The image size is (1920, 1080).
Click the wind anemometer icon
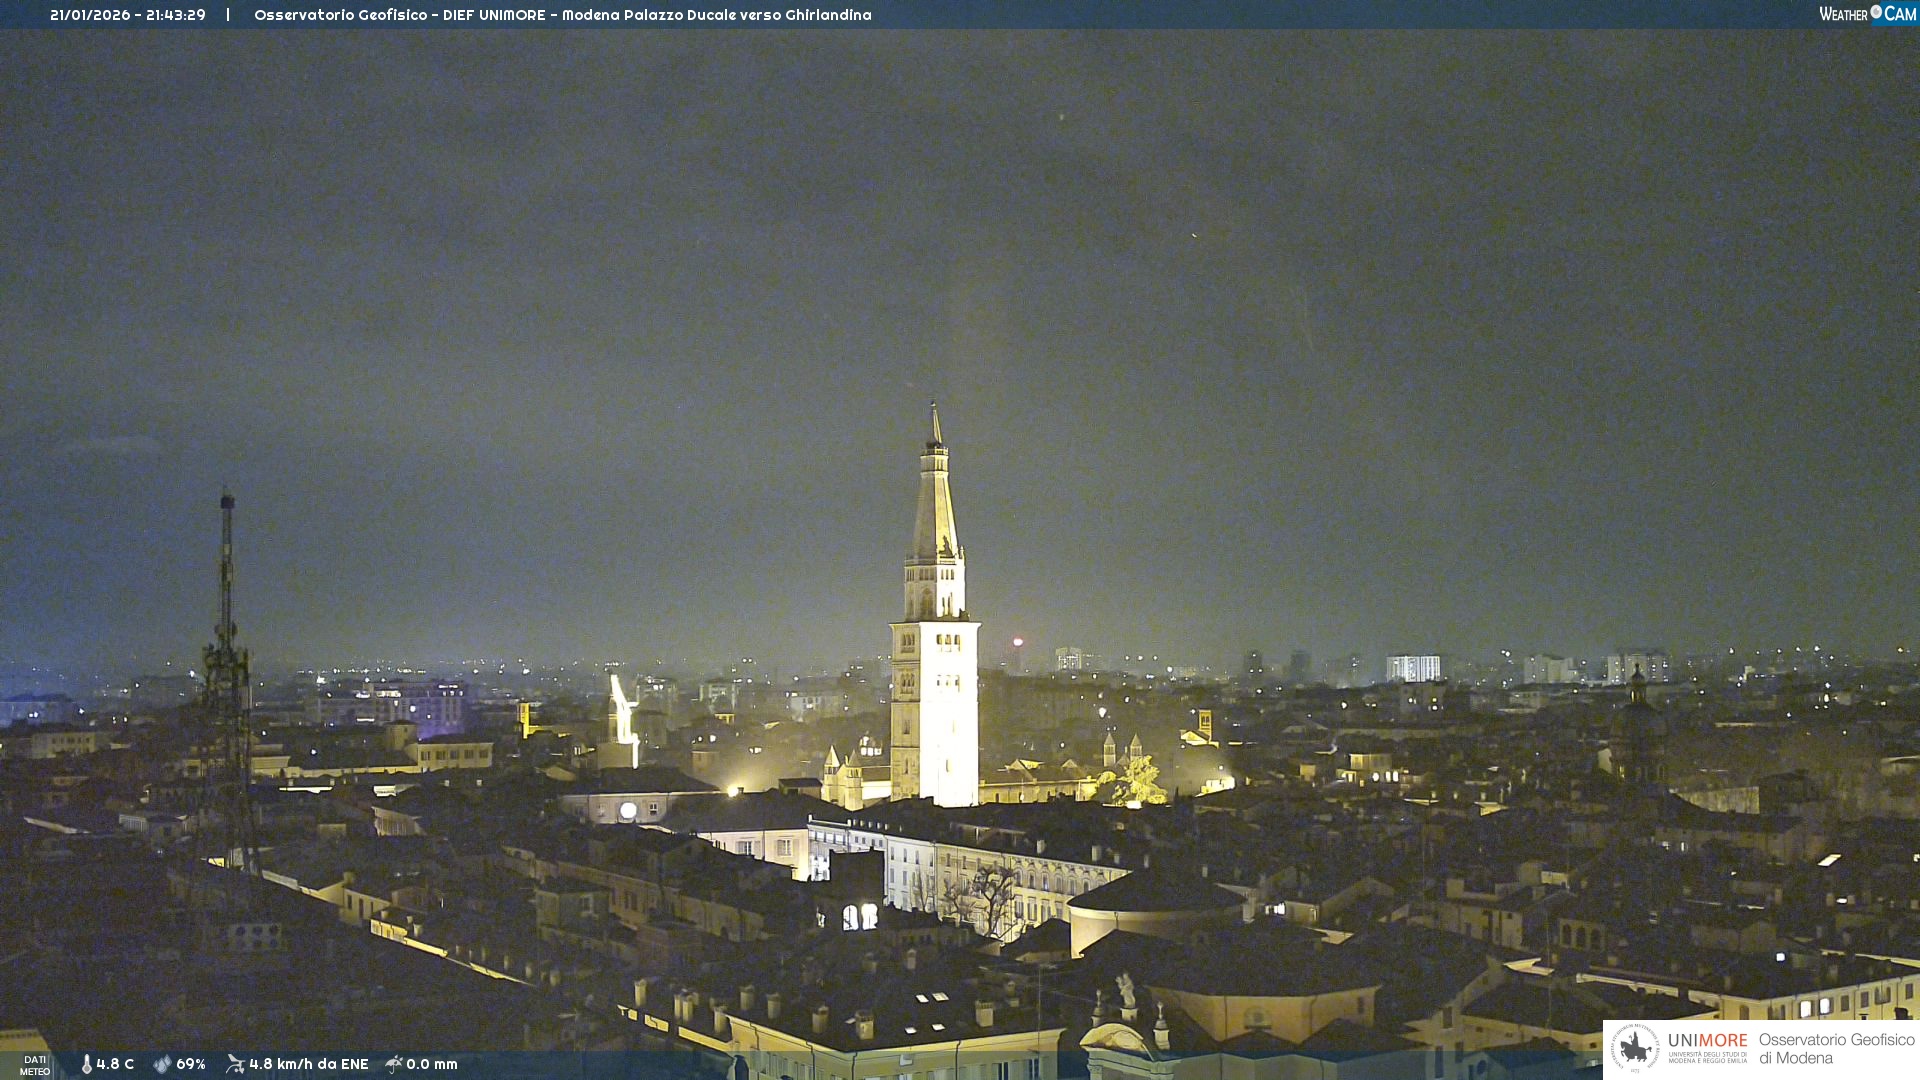tap(235, 1064)
